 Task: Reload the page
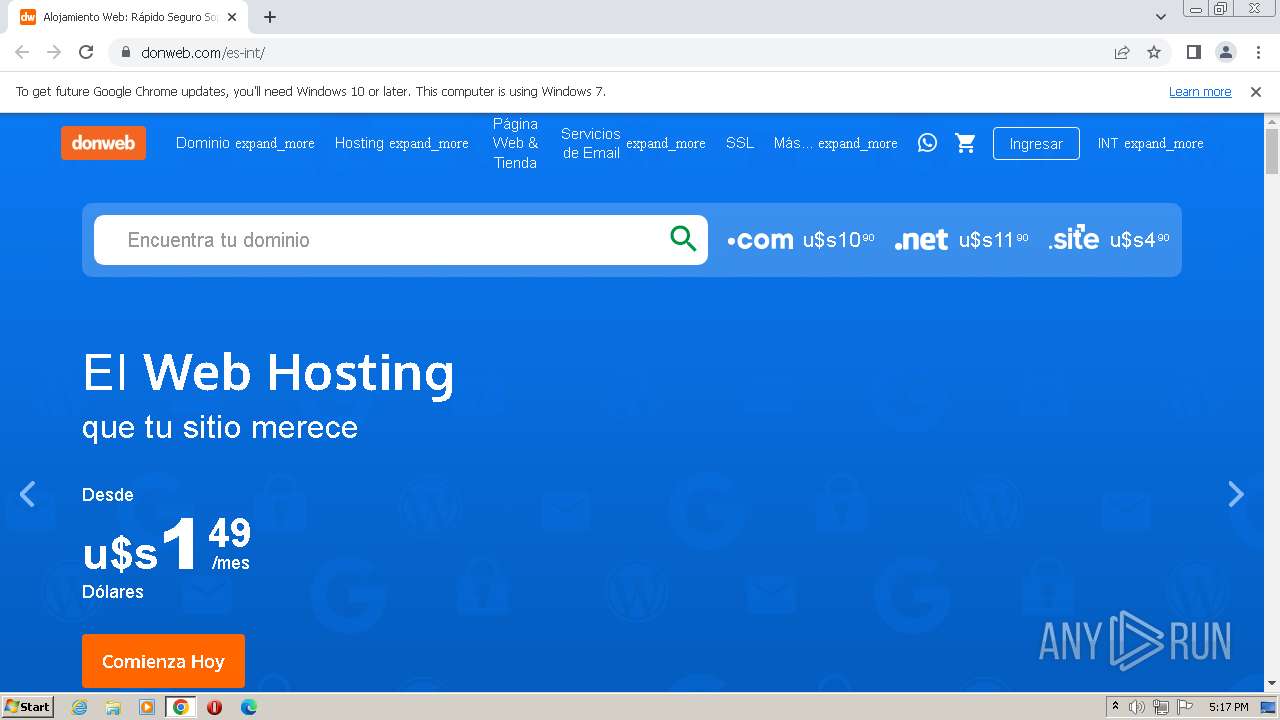click(87, 52)
